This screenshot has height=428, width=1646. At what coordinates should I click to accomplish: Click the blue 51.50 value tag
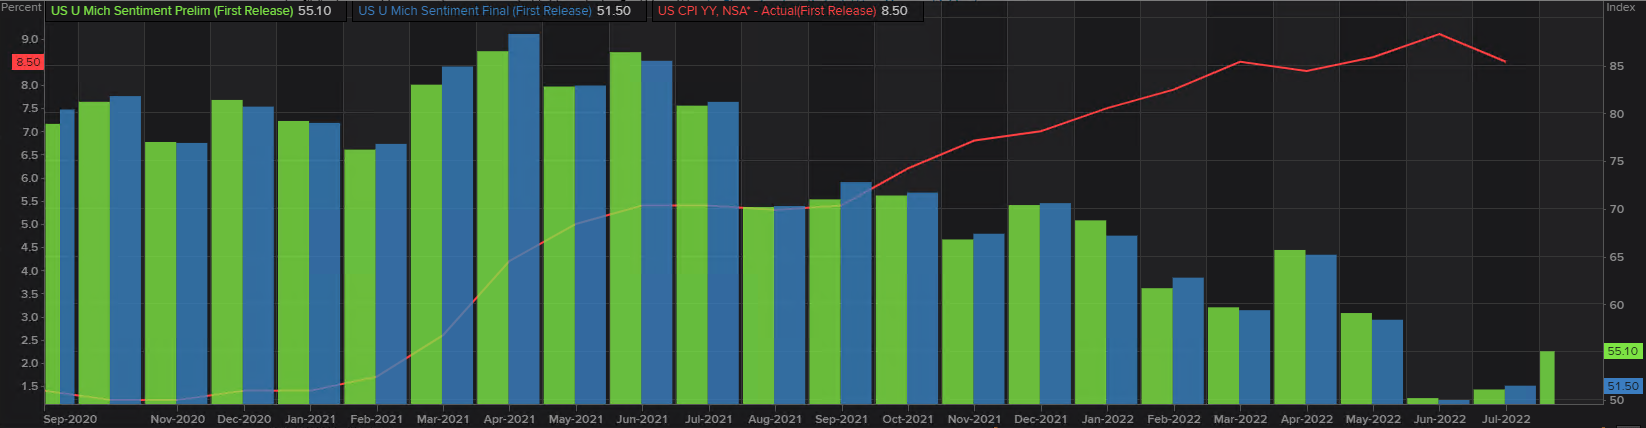coord(1622,386)
